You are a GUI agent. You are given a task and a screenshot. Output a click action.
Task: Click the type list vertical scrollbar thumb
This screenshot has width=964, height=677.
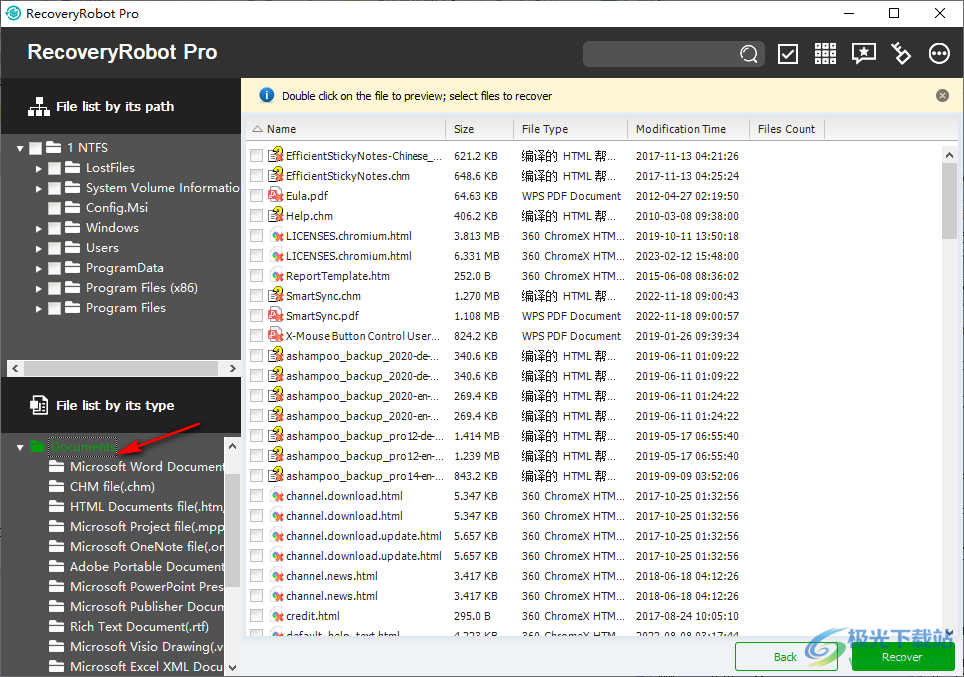[232, 530]
